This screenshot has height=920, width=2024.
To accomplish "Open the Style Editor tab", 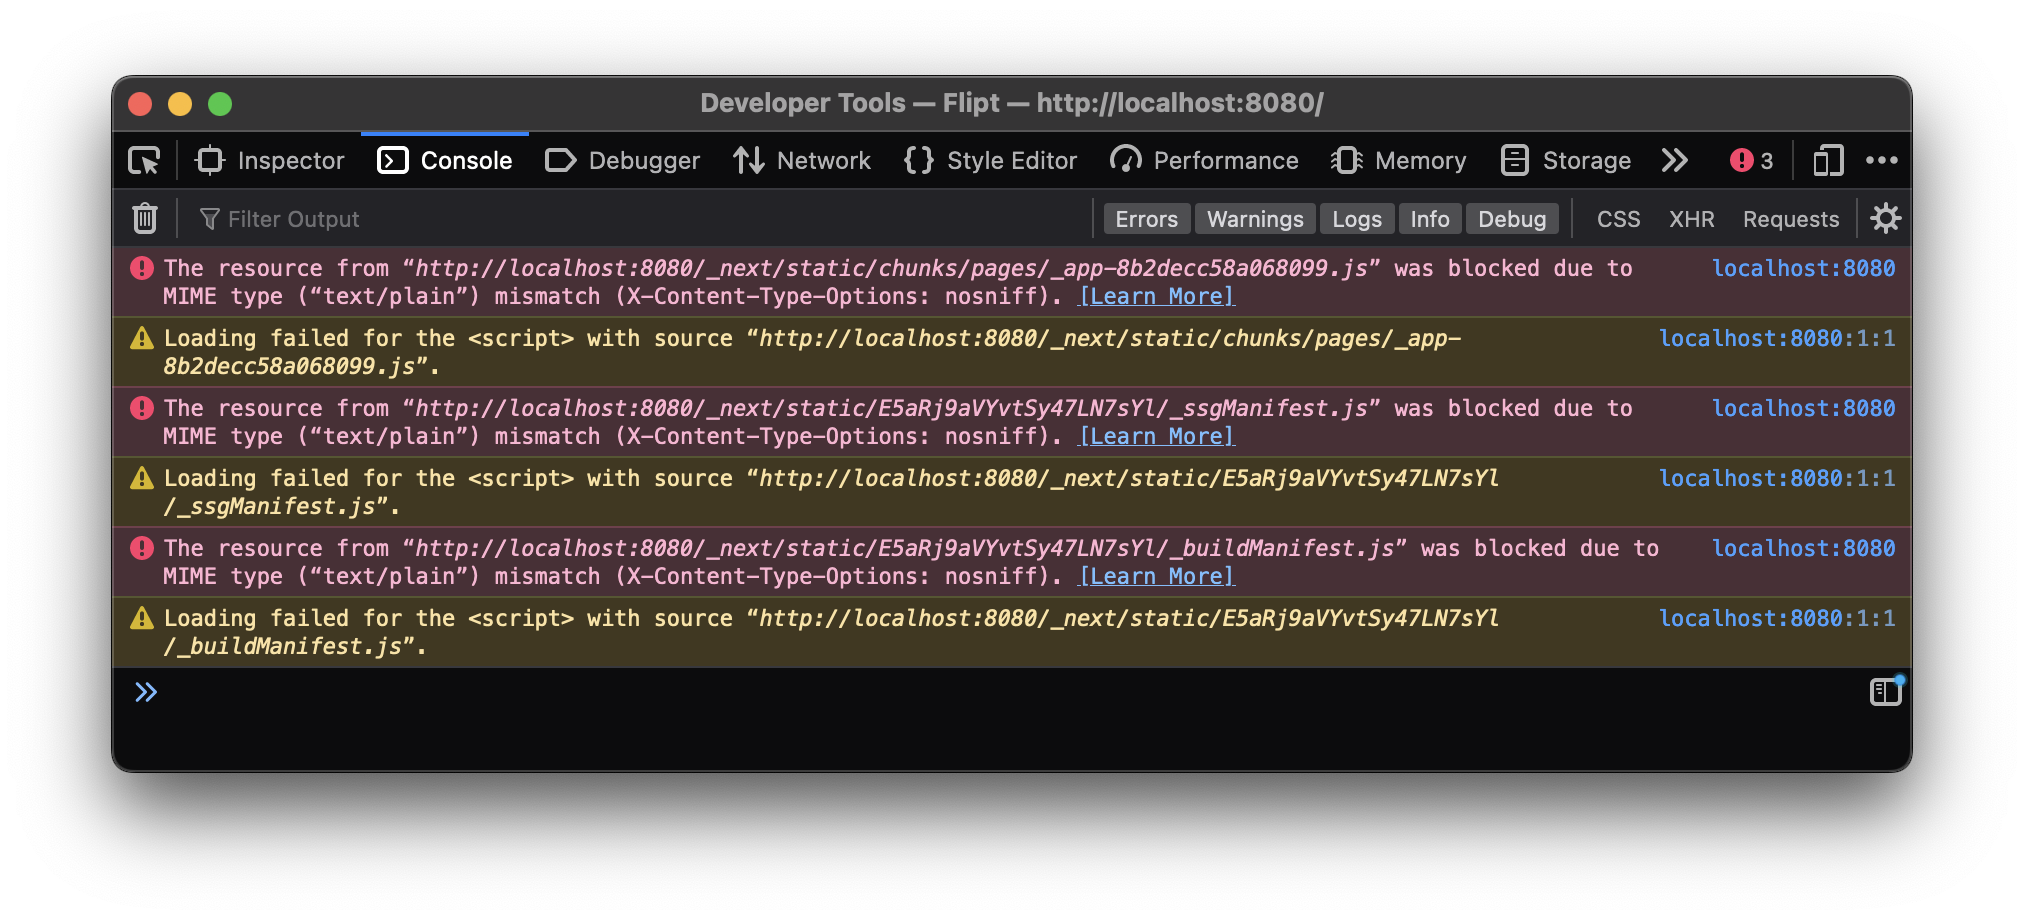I will [990, 161].
